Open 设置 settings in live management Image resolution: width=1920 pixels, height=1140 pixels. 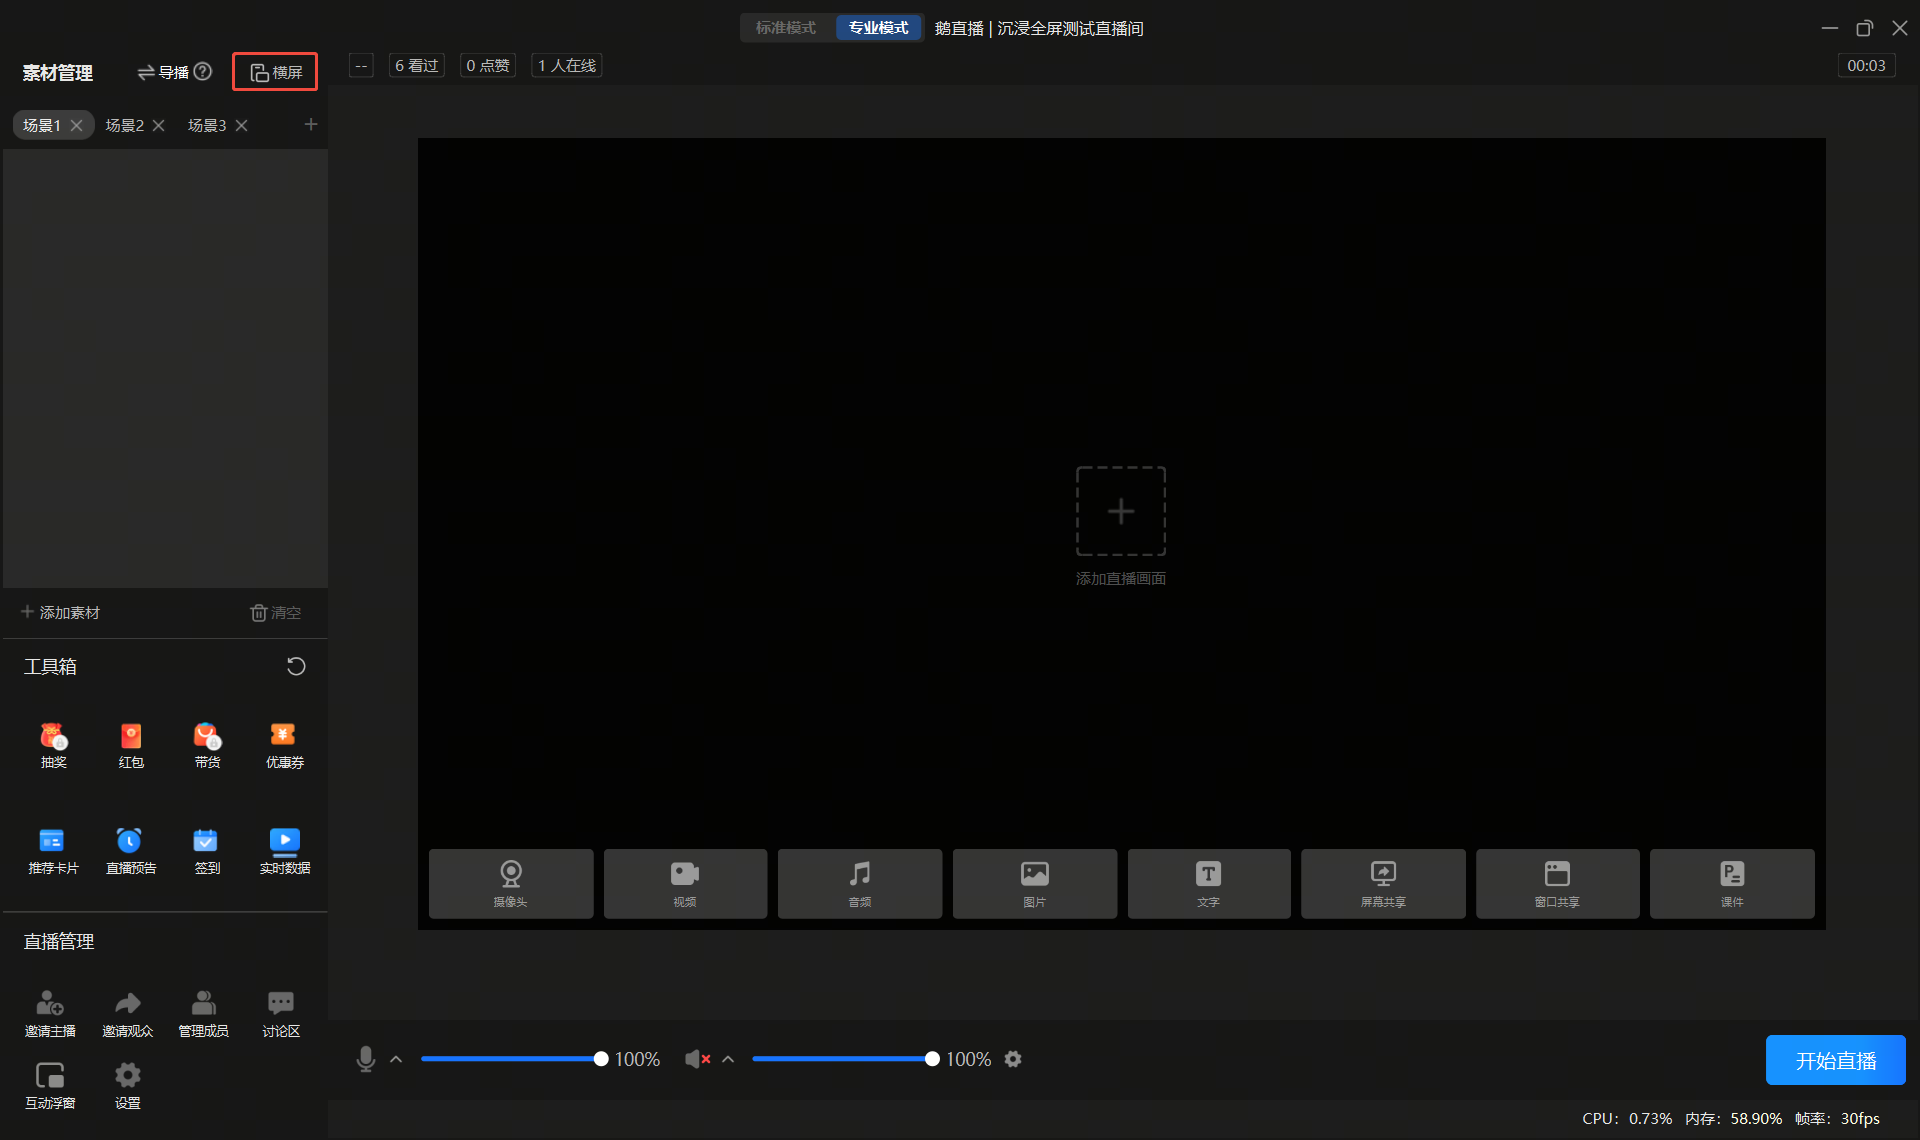click(128, 1086)
